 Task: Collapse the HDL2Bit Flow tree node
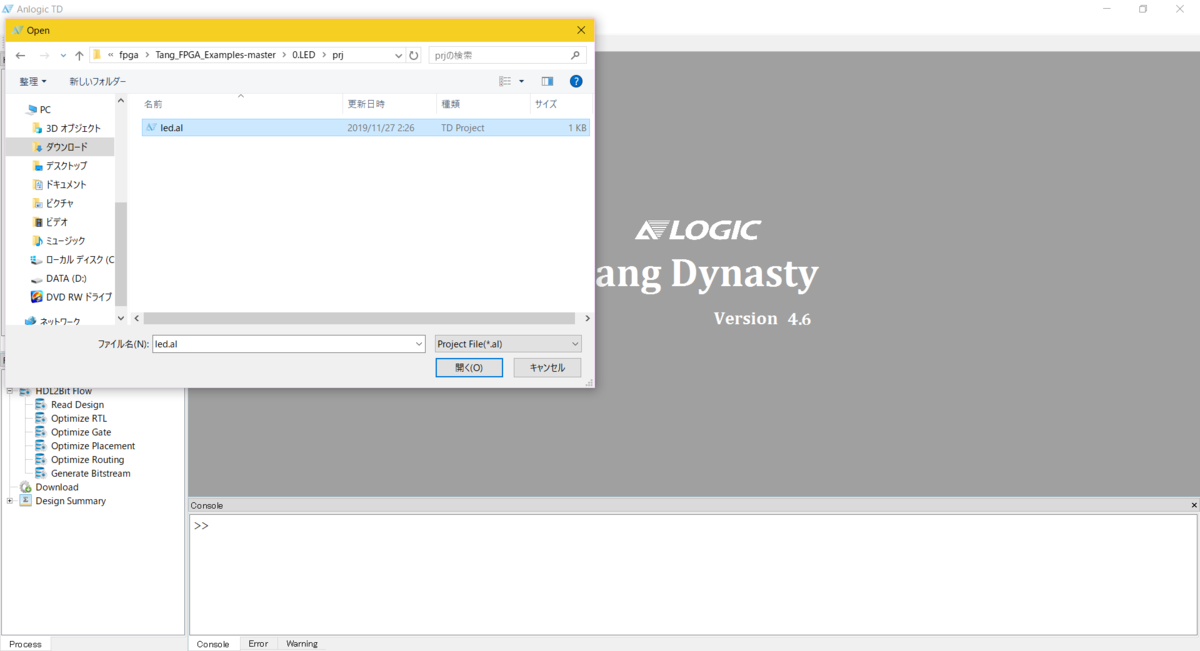click(x=11, y=391)
